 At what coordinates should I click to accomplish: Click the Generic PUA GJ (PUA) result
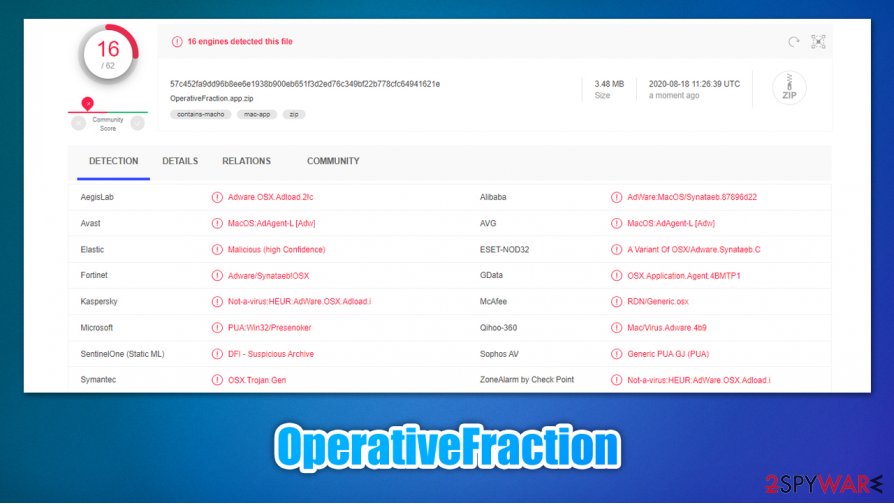[668, 354]
